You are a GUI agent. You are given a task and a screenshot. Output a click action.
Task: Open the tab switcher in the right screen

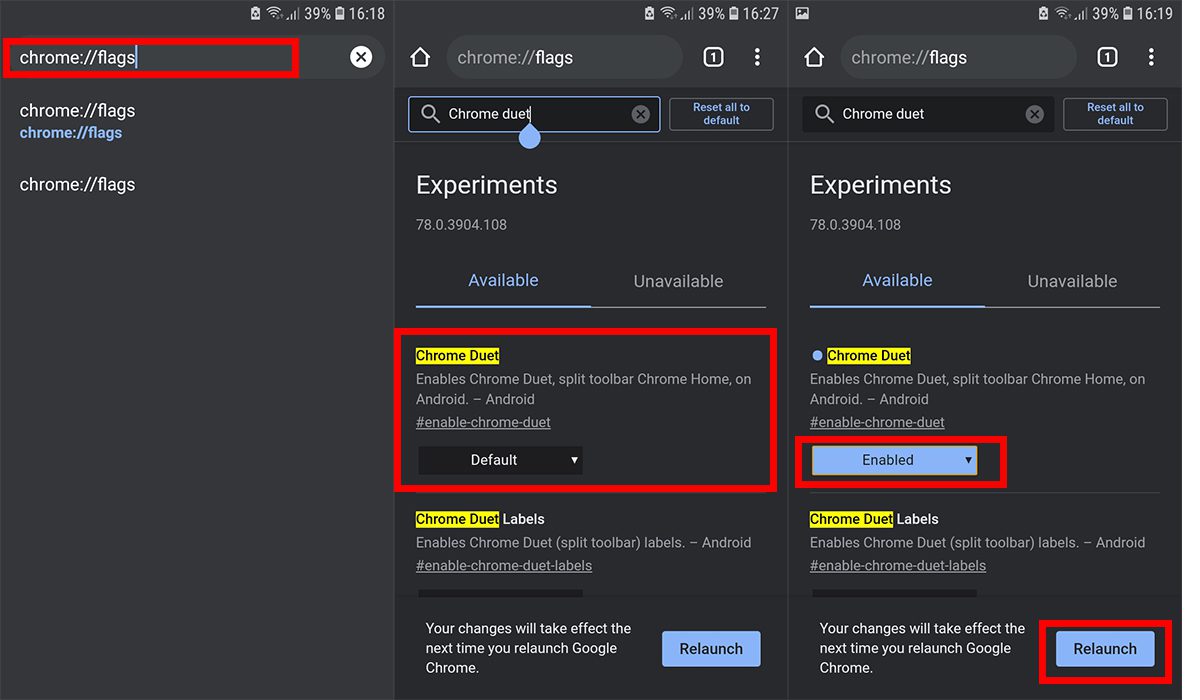click(1107, 57)
